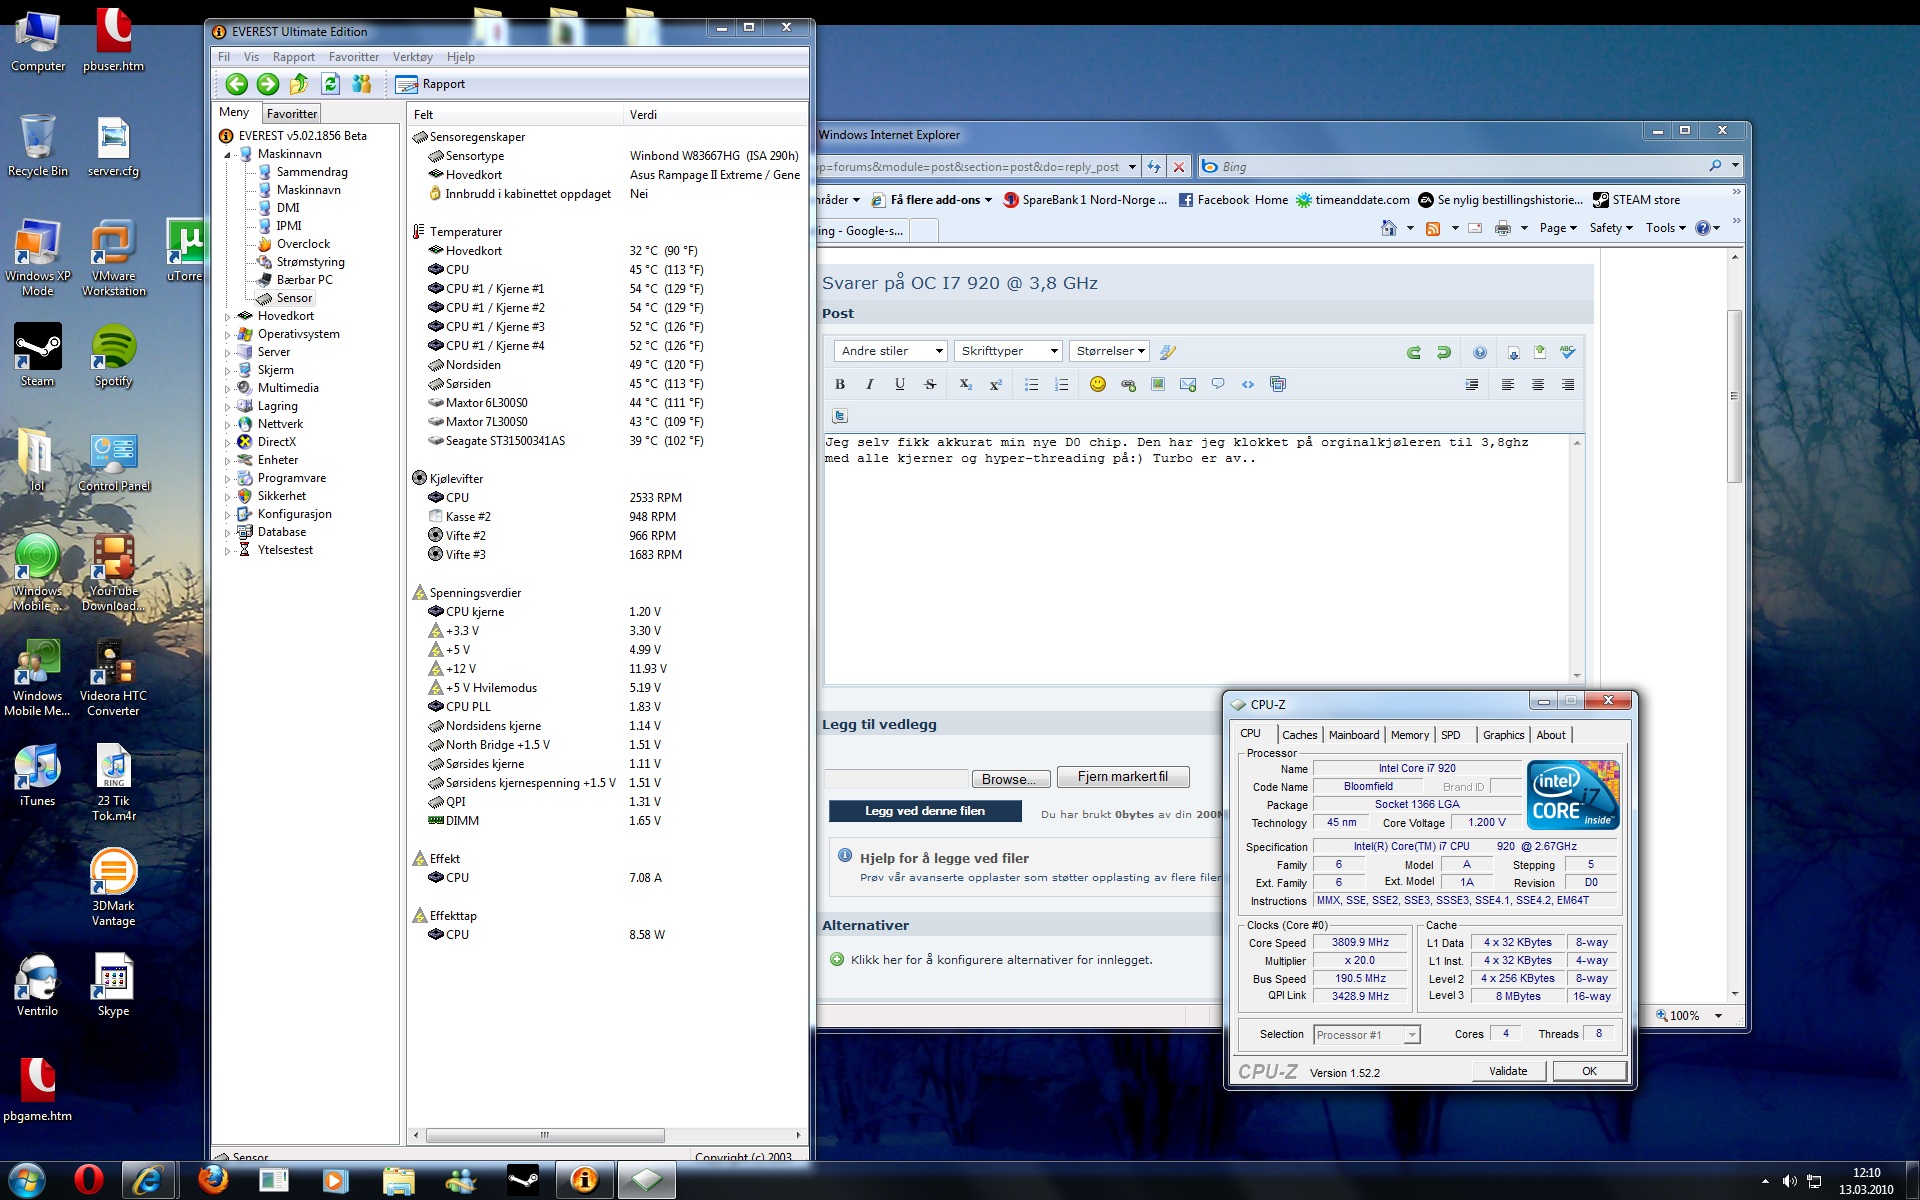Open Steam desktop shortcut

coord(38,355)
